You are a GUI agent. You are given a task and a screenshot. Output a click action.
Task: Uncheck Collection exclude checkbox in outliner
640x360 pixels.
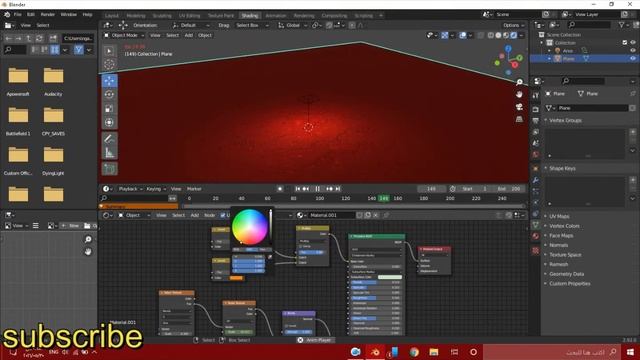pos(624,42)
